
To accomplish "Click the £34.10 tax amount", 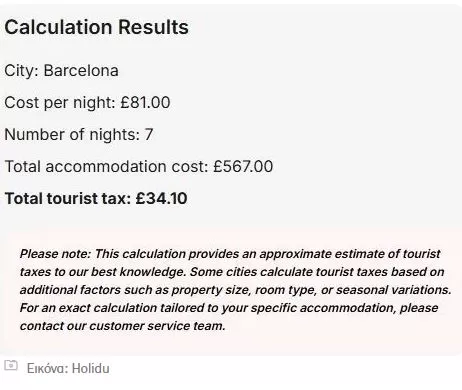I will tap(161, 199).
